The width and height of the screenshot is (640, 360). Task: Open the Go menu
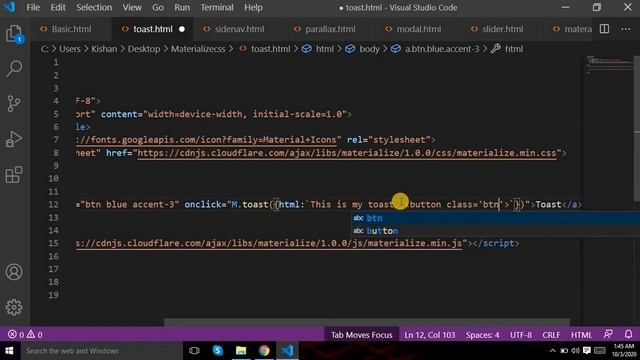click(x=158, y=7)
